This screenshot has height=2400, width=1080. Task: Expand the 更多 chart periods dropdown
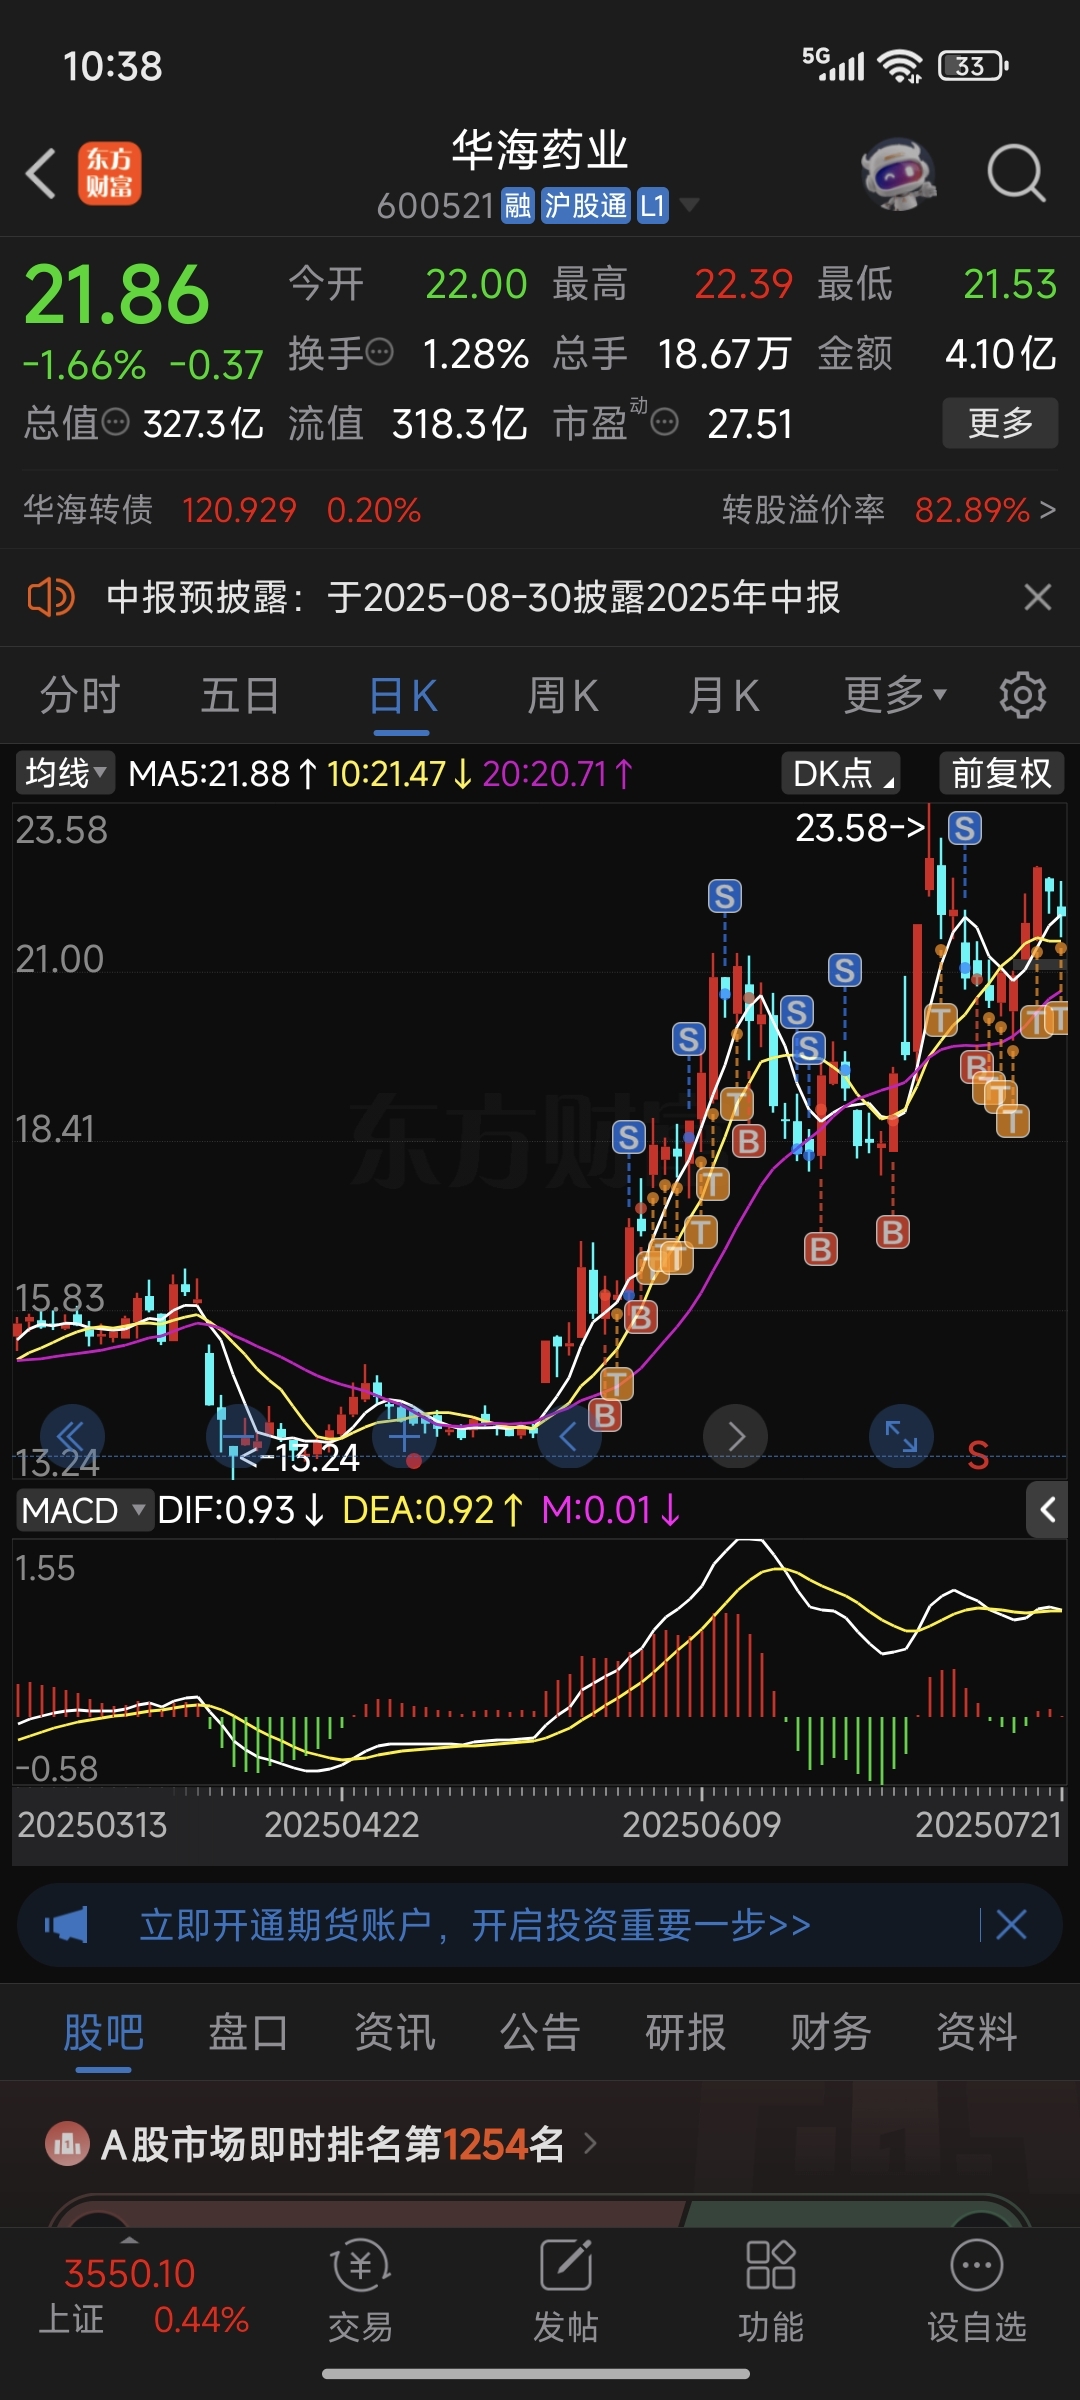coord(895,695)
